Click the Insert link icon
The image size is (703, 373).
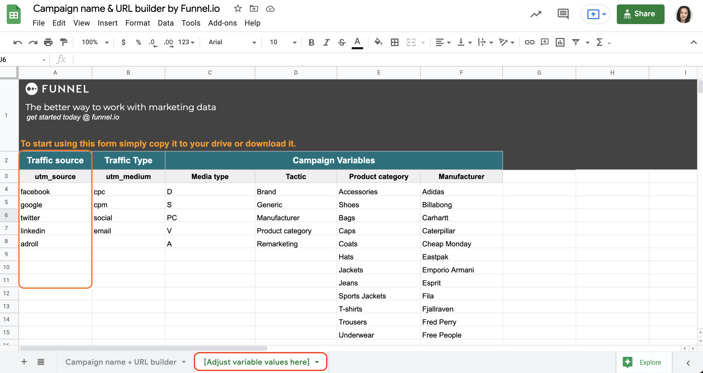coord(529,43)
